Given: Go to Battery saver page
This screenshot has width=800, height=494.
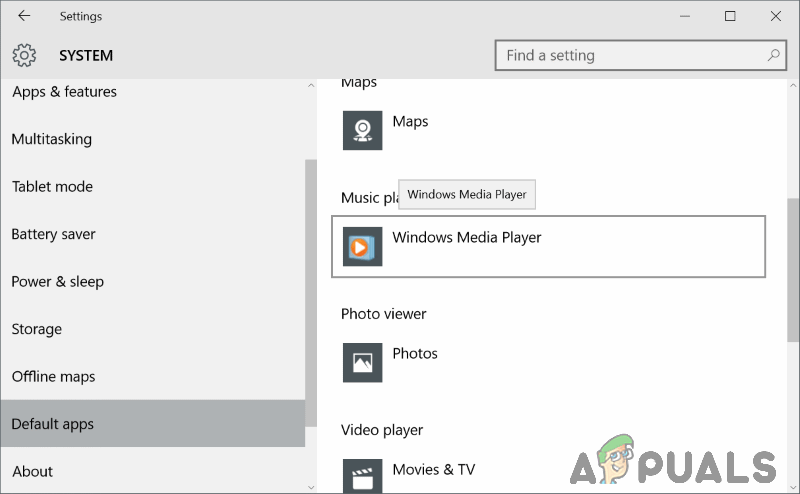Looking at the screenshot, I should (53, 234).
